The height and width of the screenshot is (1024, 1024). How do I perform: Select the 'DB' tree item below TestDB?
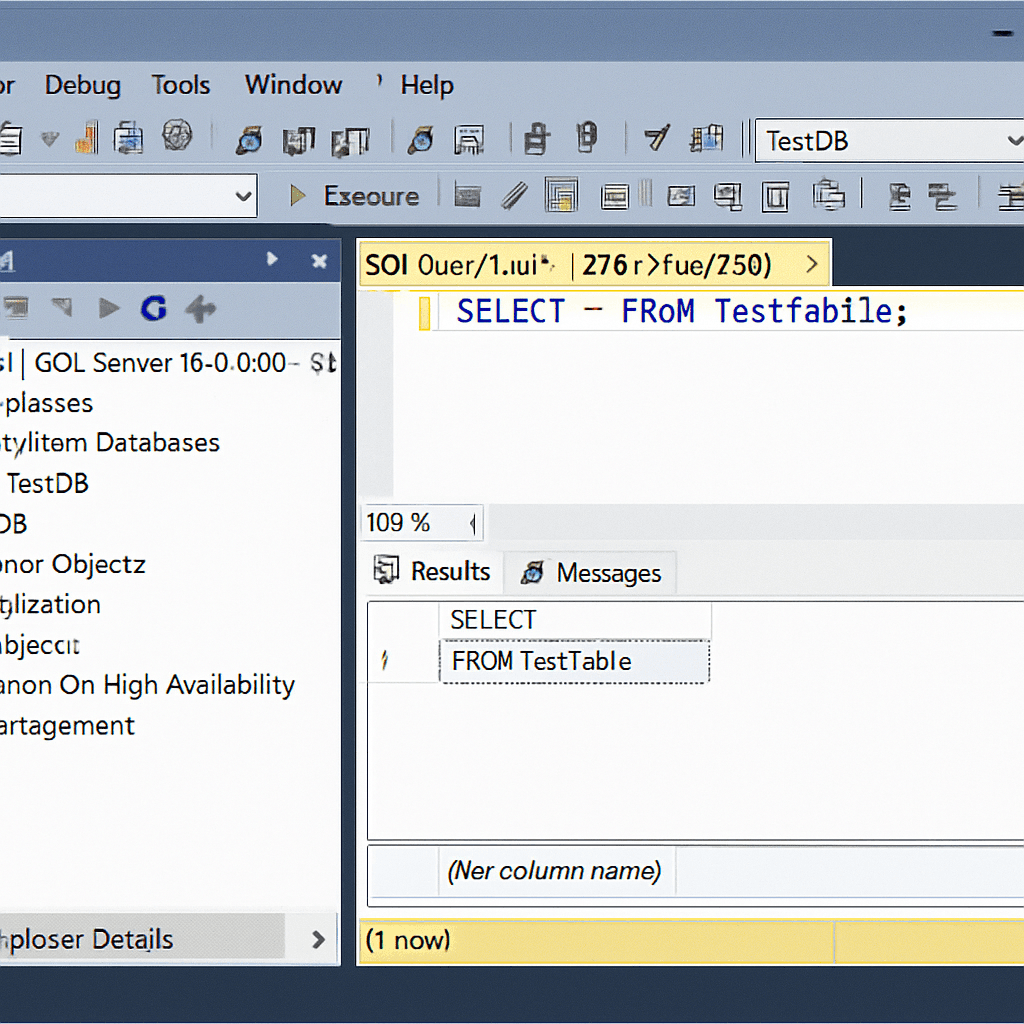coord(13,524)
